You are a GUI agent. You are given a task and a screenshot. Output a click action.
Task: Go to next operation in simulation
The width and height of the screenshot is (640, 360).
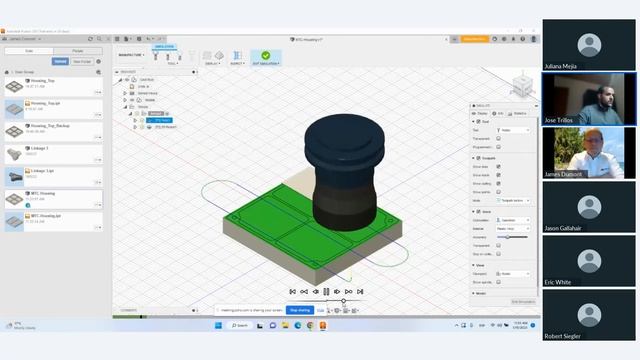[348, 291]
